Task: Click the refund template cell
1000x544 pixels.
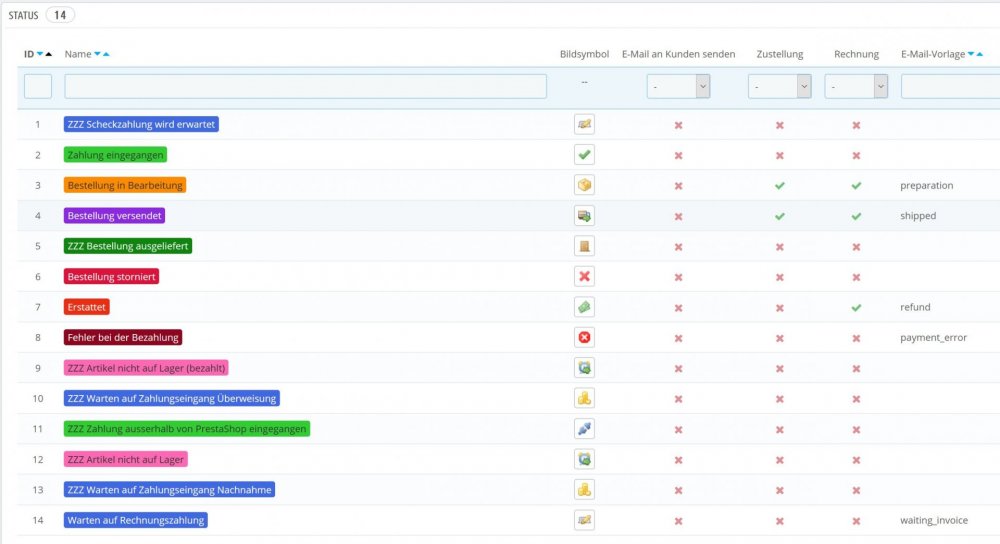Action: pyautogui.click(x=915, y=307)
